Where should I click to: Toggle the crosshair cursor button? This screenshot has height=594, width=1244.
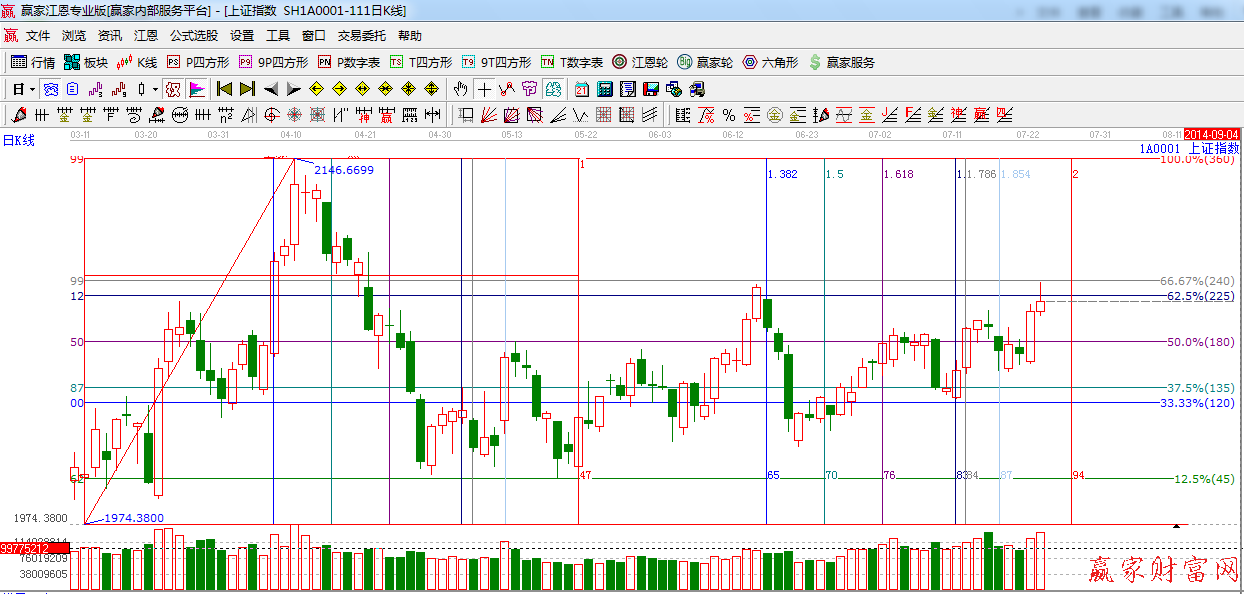tap(484, 89)
